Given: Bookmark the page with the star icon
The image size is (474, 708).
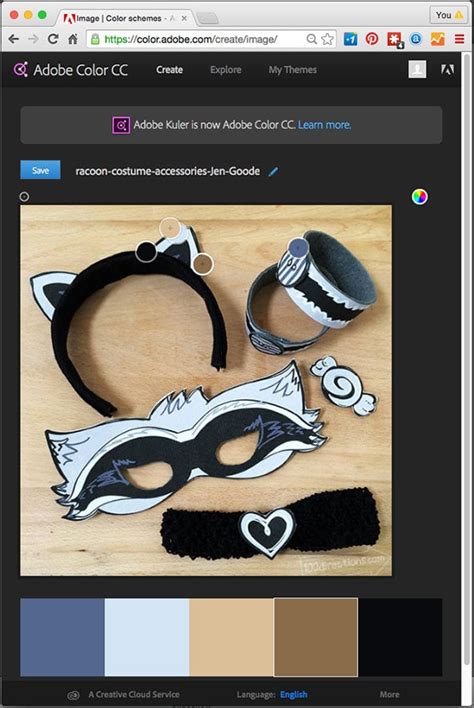Looking at the screenshot, I should (328, 39).
